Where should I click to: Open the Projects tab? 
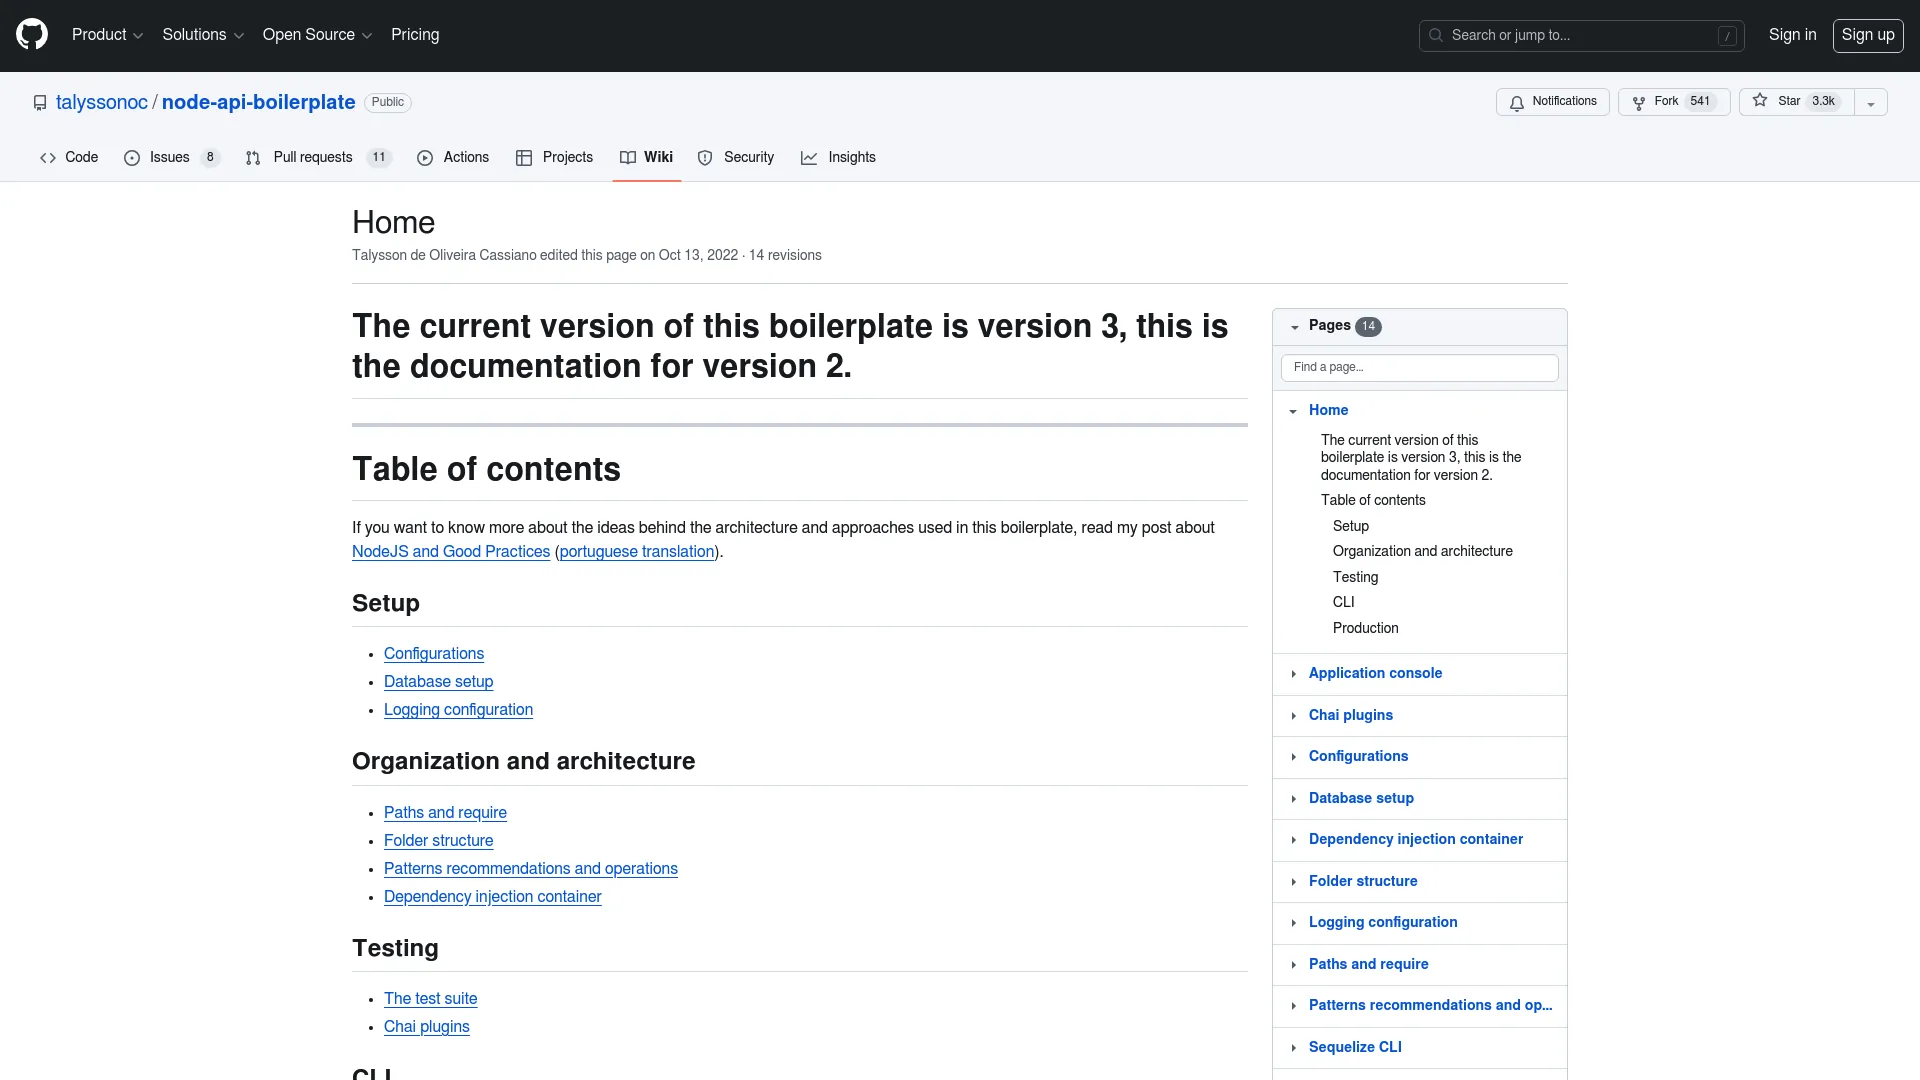554,158
